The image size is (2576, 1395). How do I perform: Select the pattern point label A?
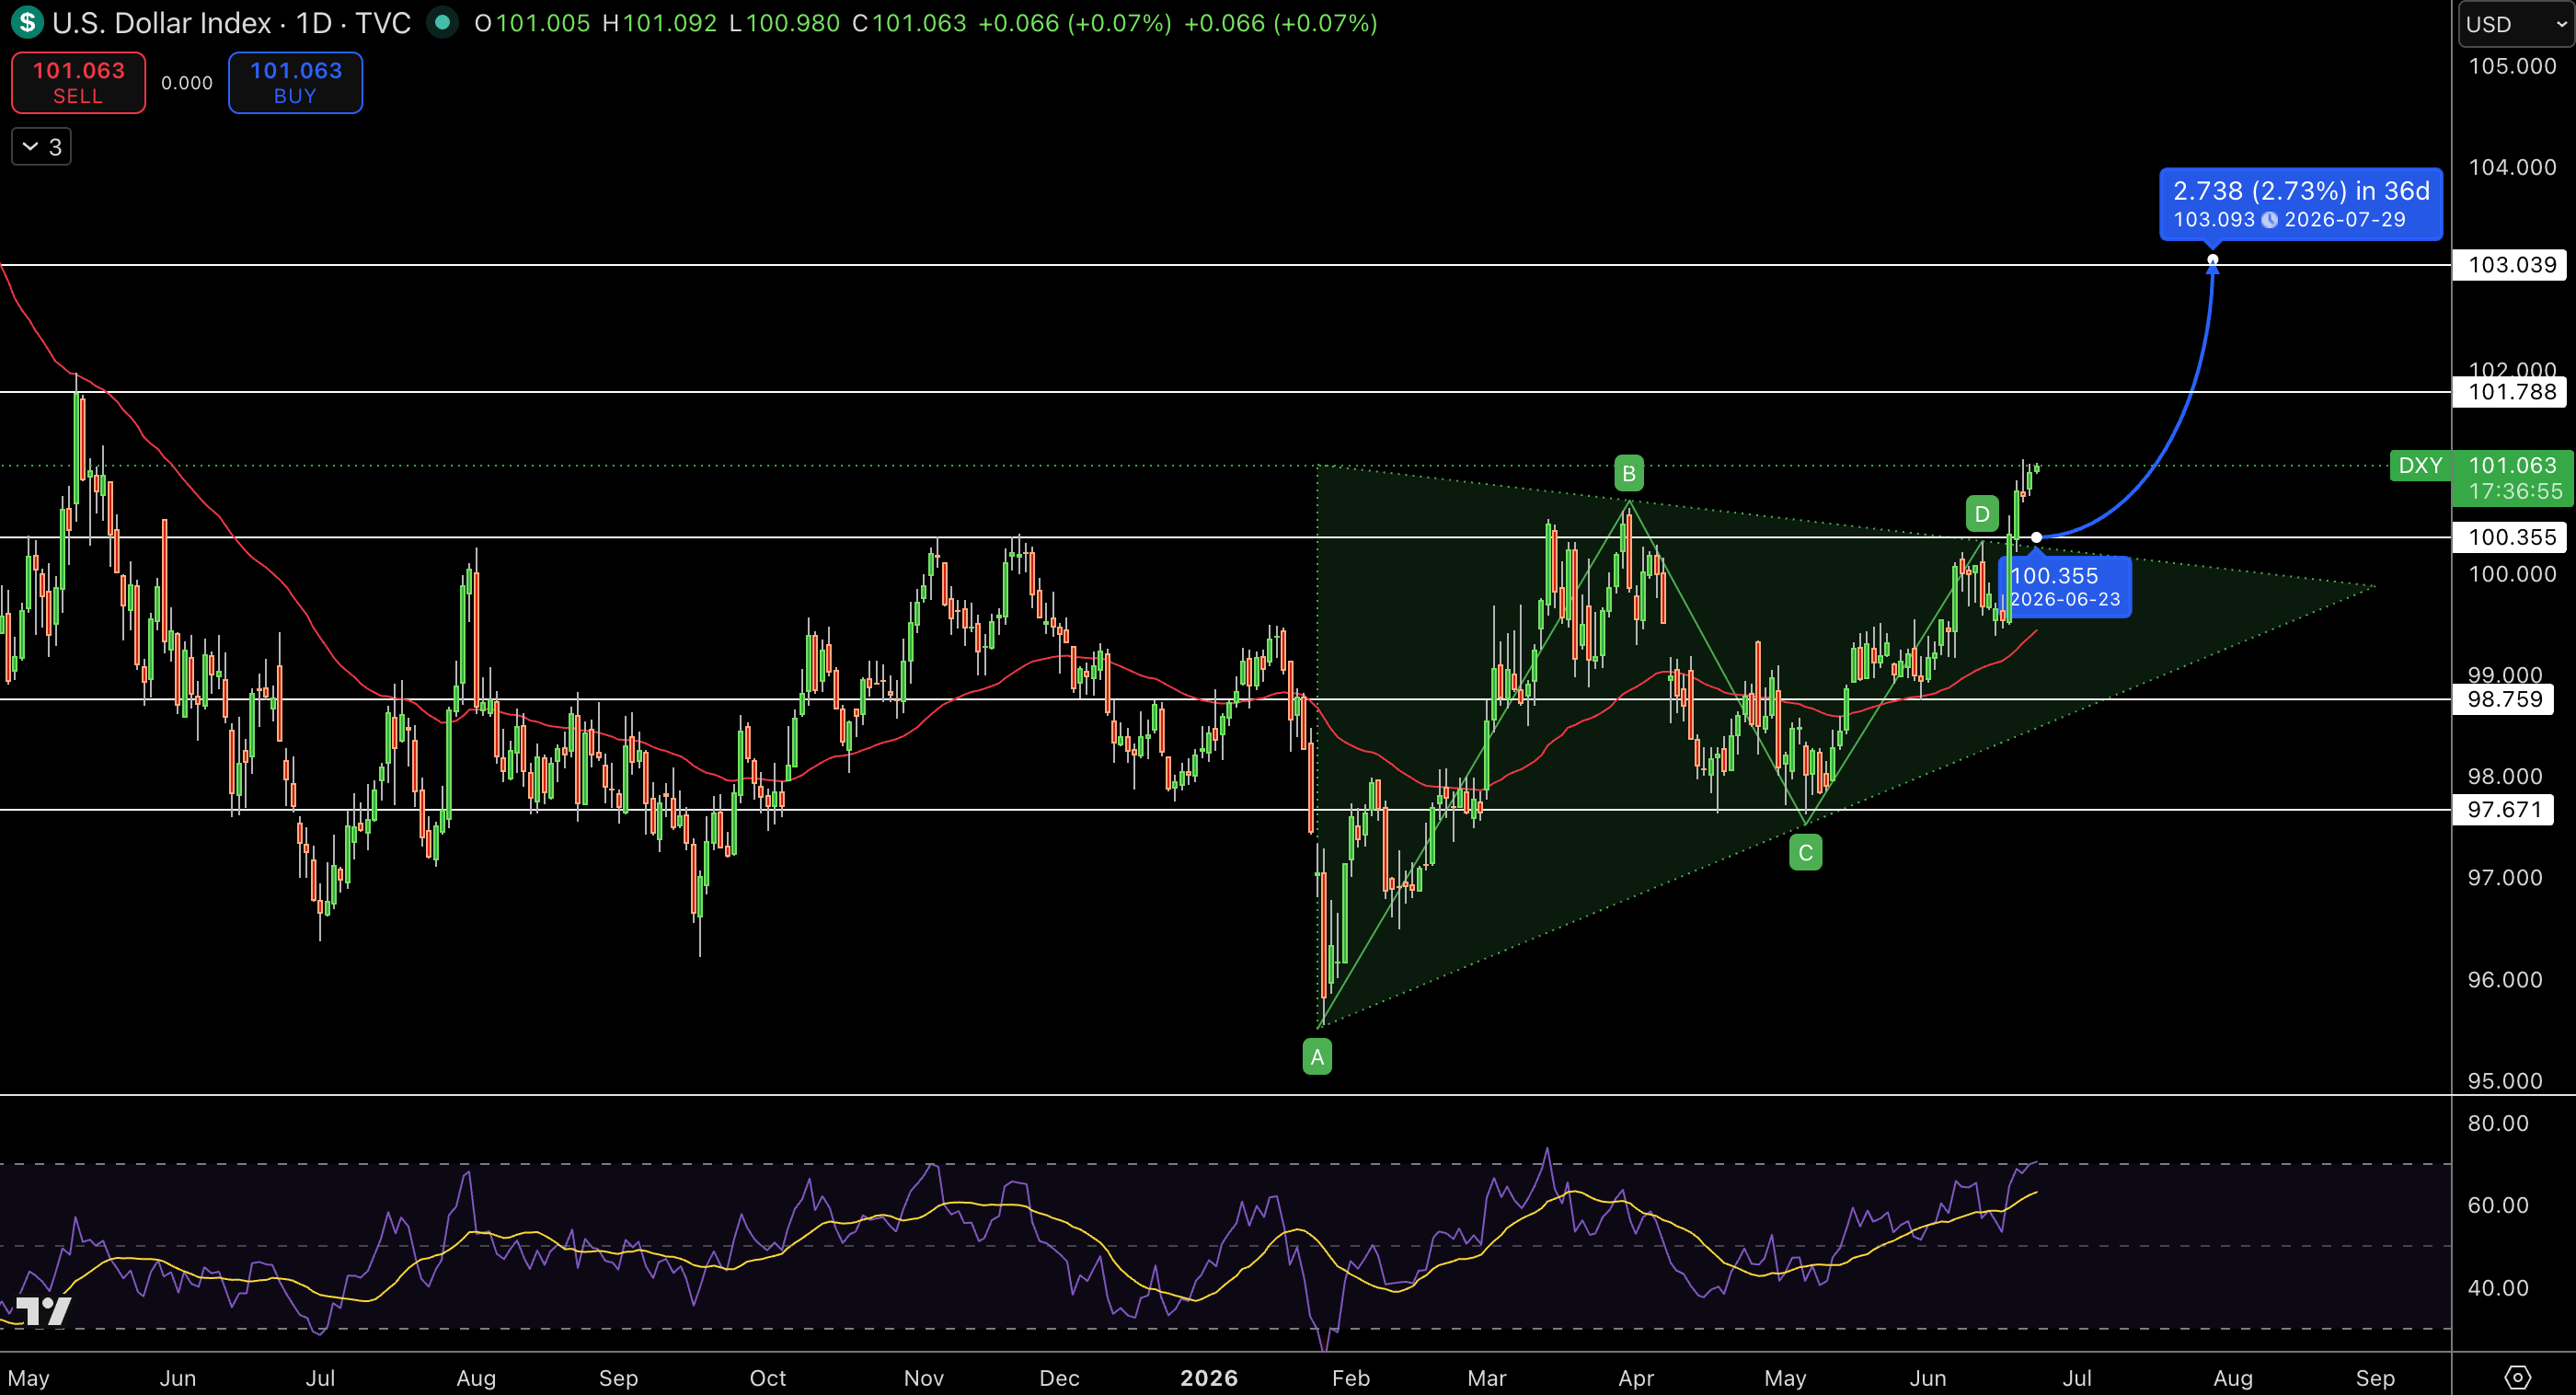[x=1317, y=1057]
